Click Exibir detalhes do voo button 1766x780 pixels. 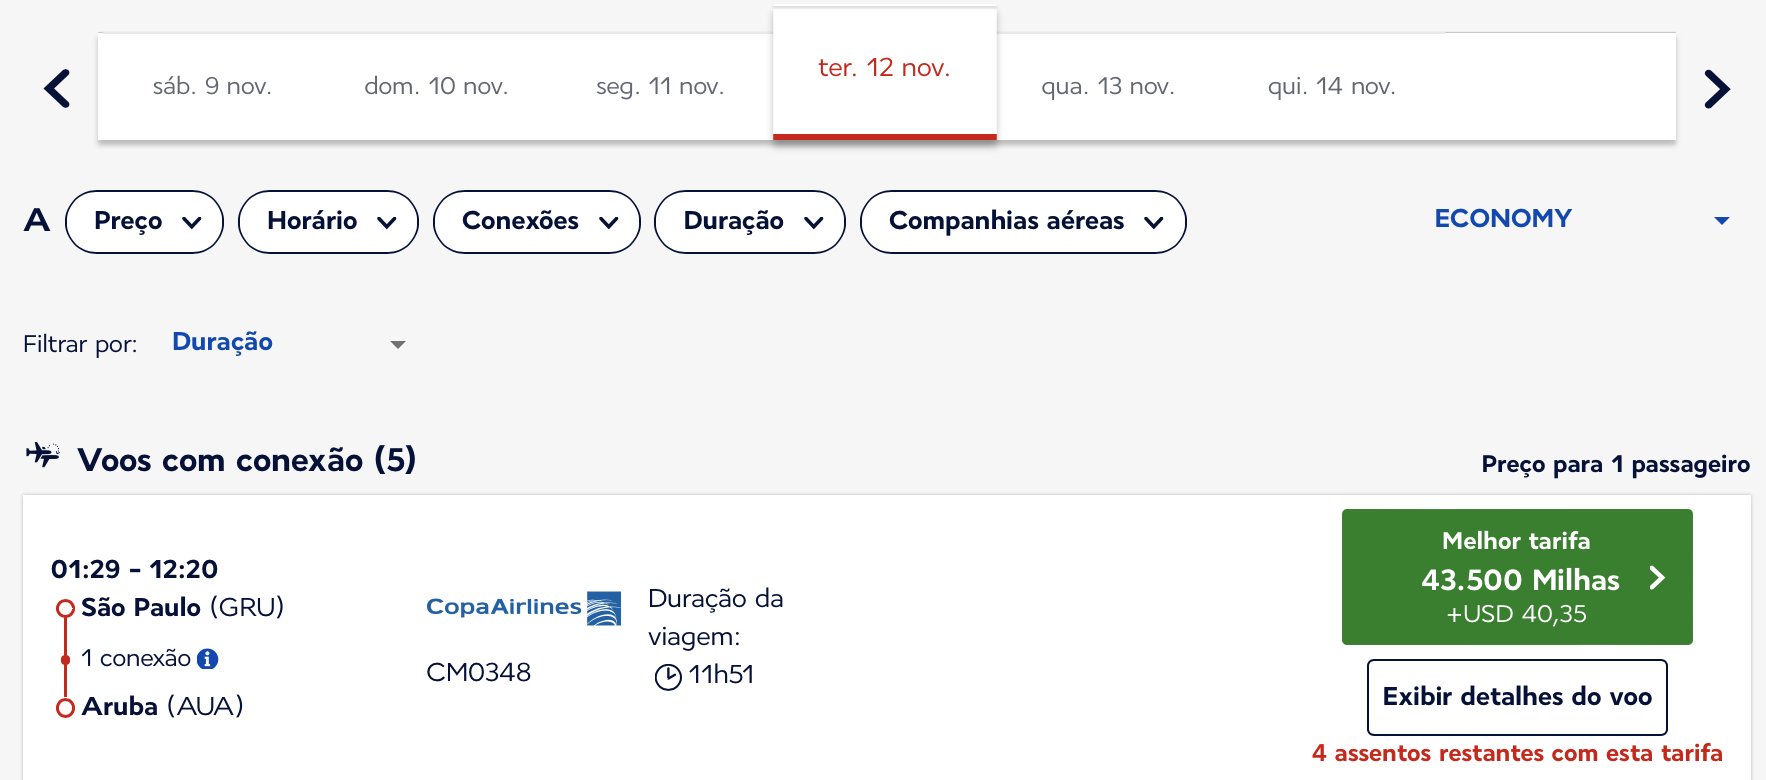[x=1517, y=697]
